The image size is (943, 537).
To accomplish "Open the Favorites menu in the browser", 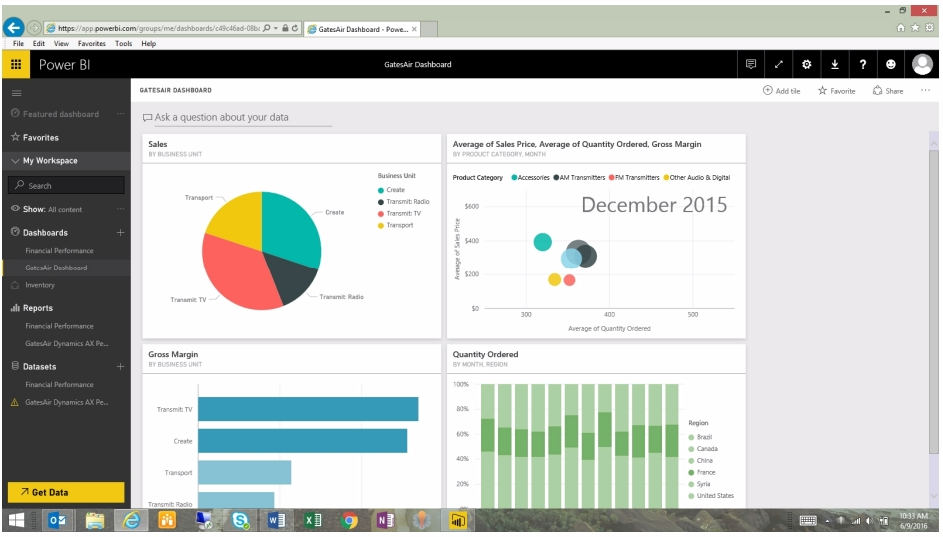I will click(91, 44).
